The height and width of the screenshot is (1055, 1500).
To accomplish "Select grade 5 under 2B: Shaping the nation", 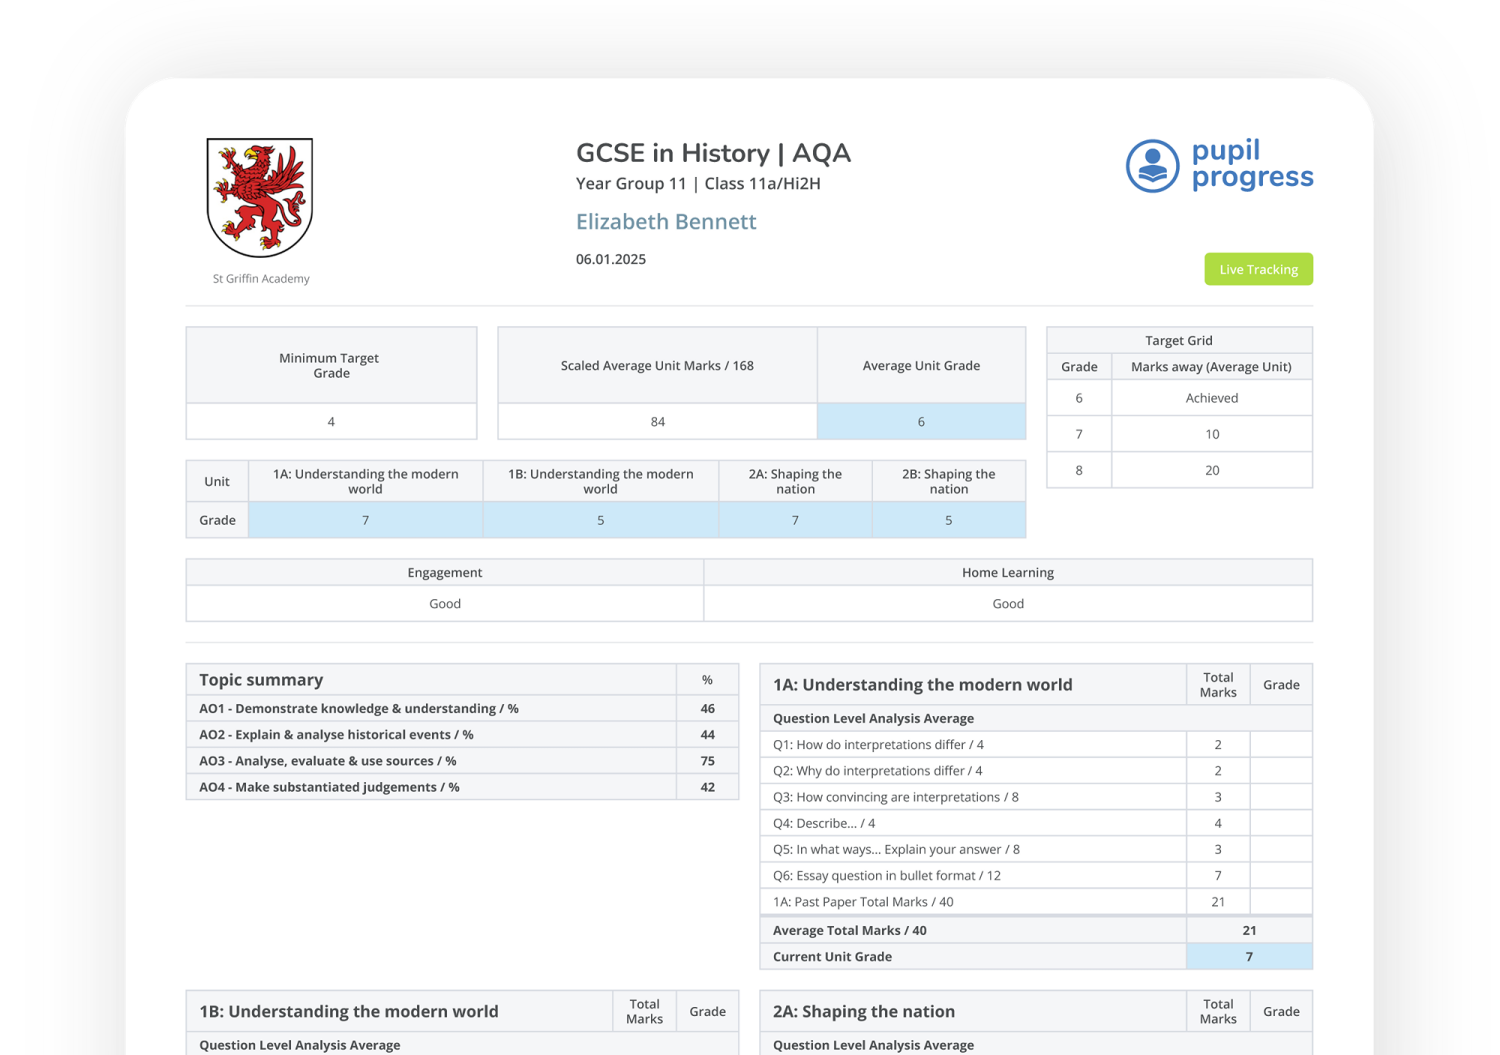I will tap(948, 520).
